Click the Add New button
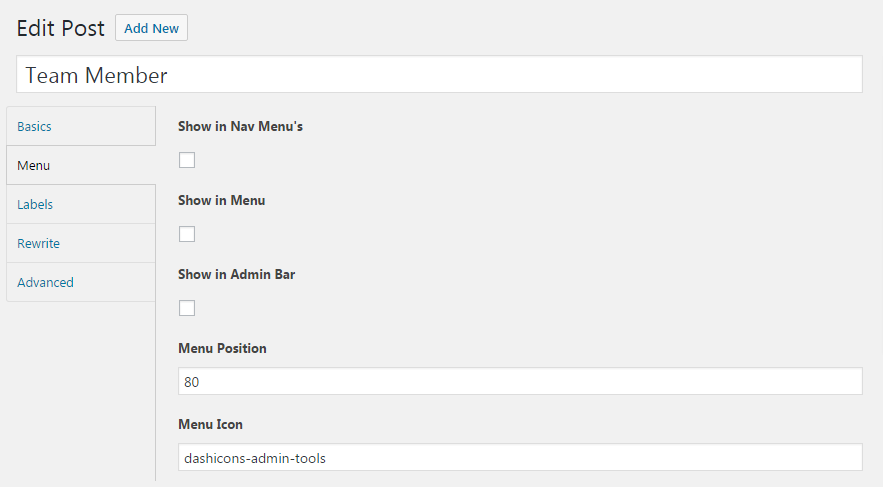 [x=151, y=28]
